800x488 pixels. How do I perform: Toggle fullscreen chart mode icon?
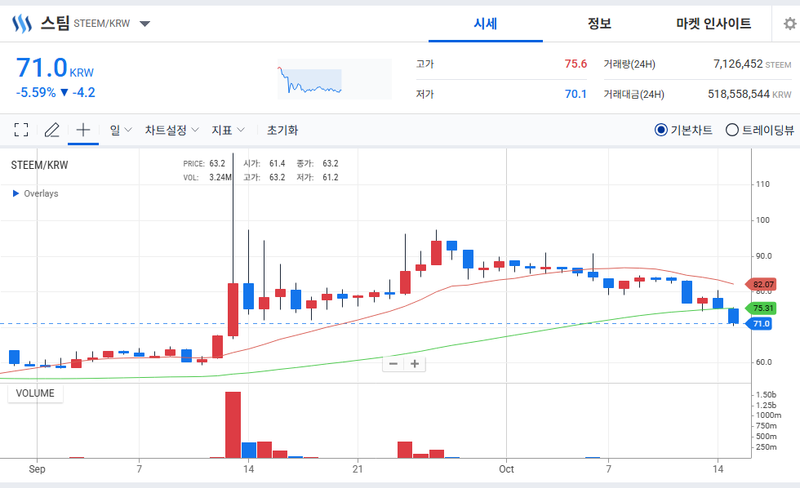pyautogui.click(x=21, y=130)
